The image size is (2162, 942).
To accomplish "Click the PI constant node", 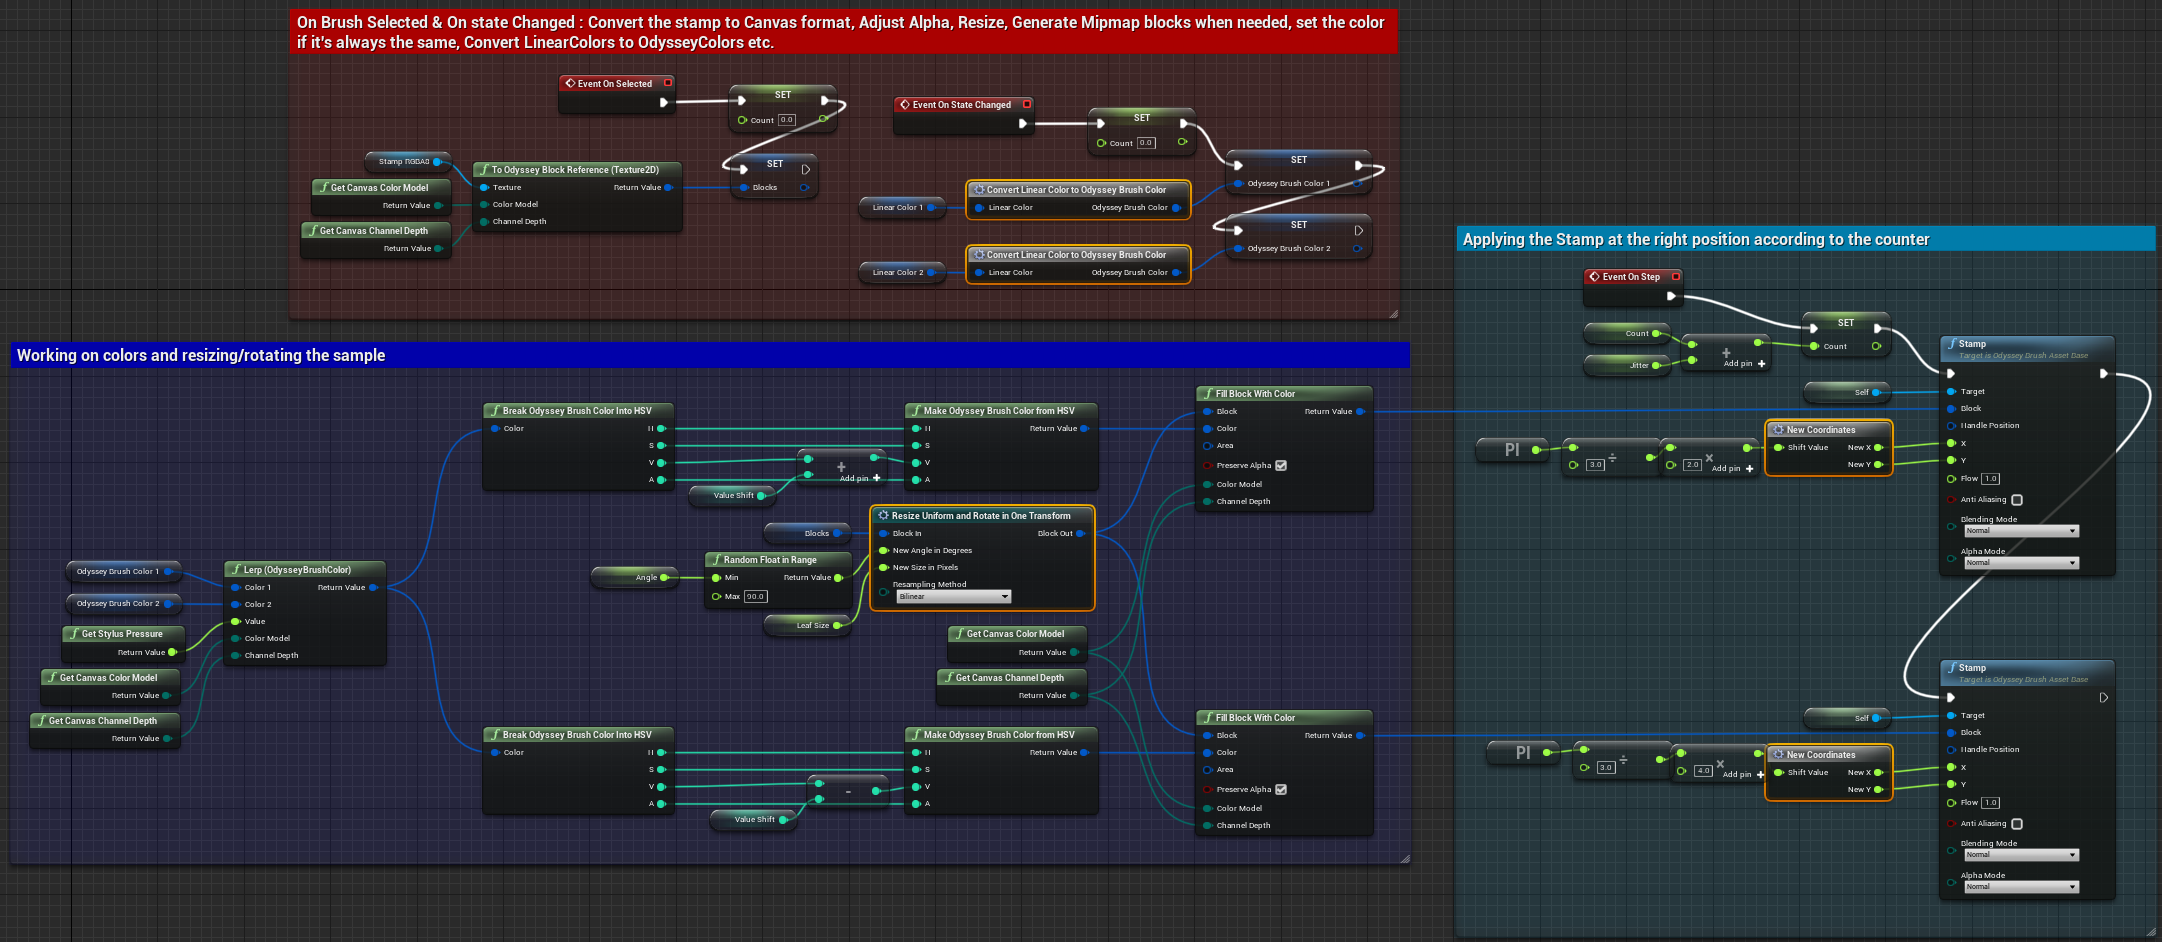I will click(x=1512, y=450).
